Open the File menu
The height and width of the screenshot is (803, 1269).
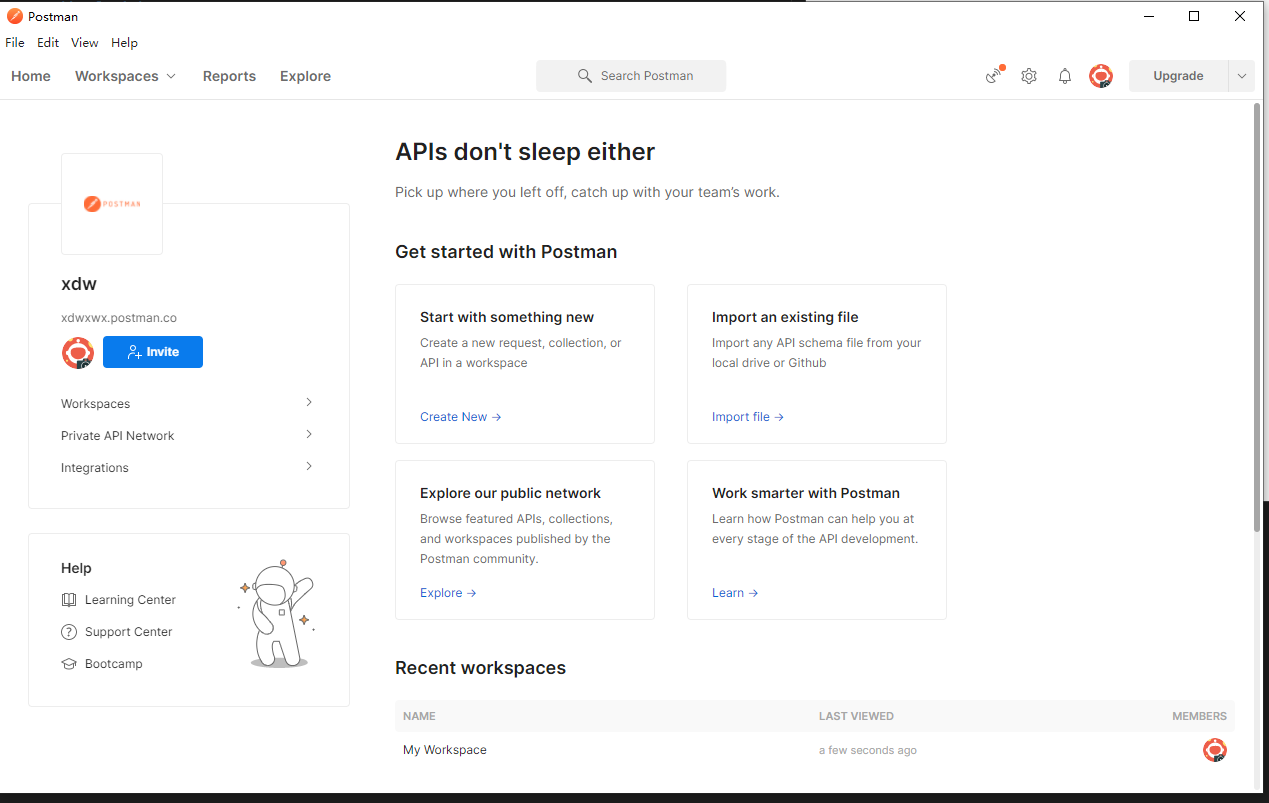tap(15, 43)
